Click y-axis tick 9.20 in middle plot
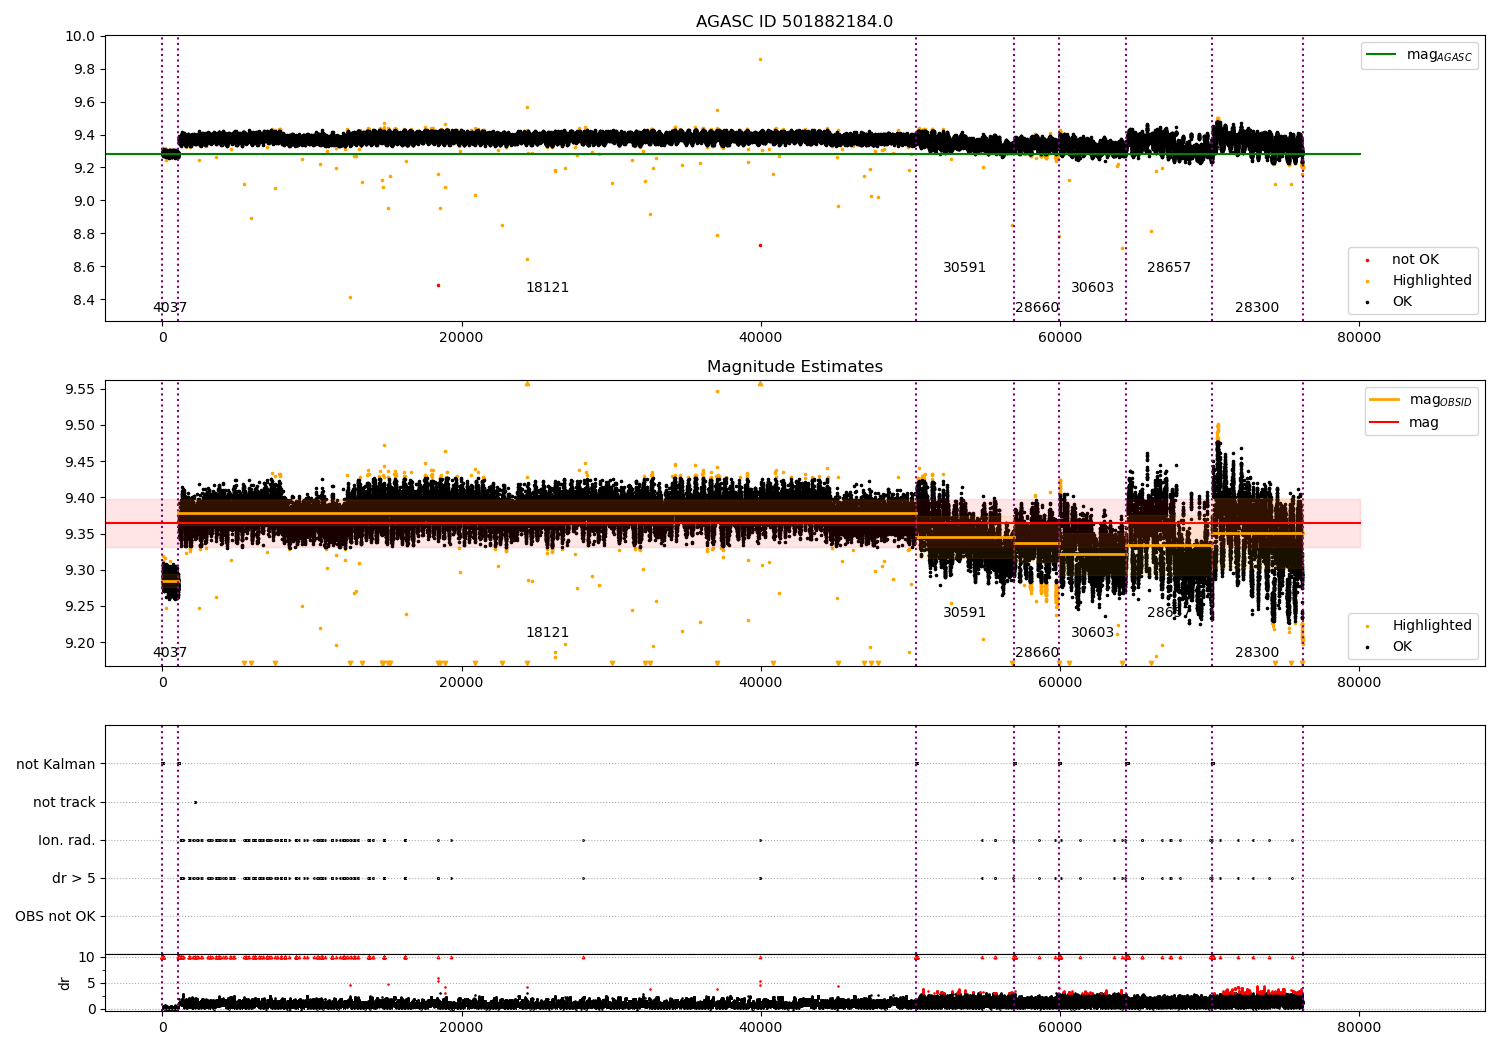 tap(79, 643)
